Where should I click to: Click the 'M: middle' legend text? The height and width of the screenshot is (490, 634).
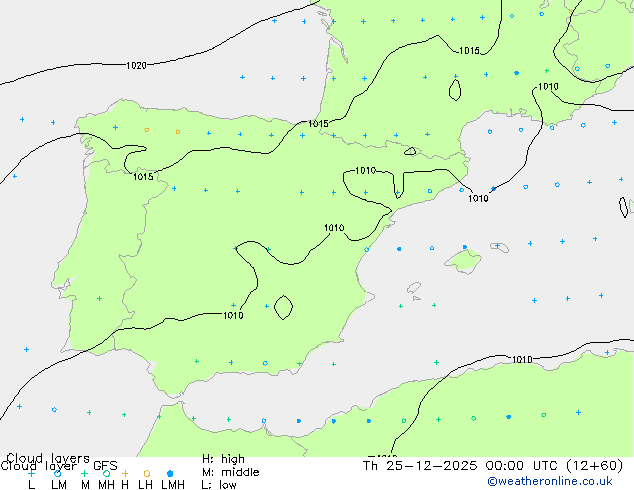click(230, 472)
